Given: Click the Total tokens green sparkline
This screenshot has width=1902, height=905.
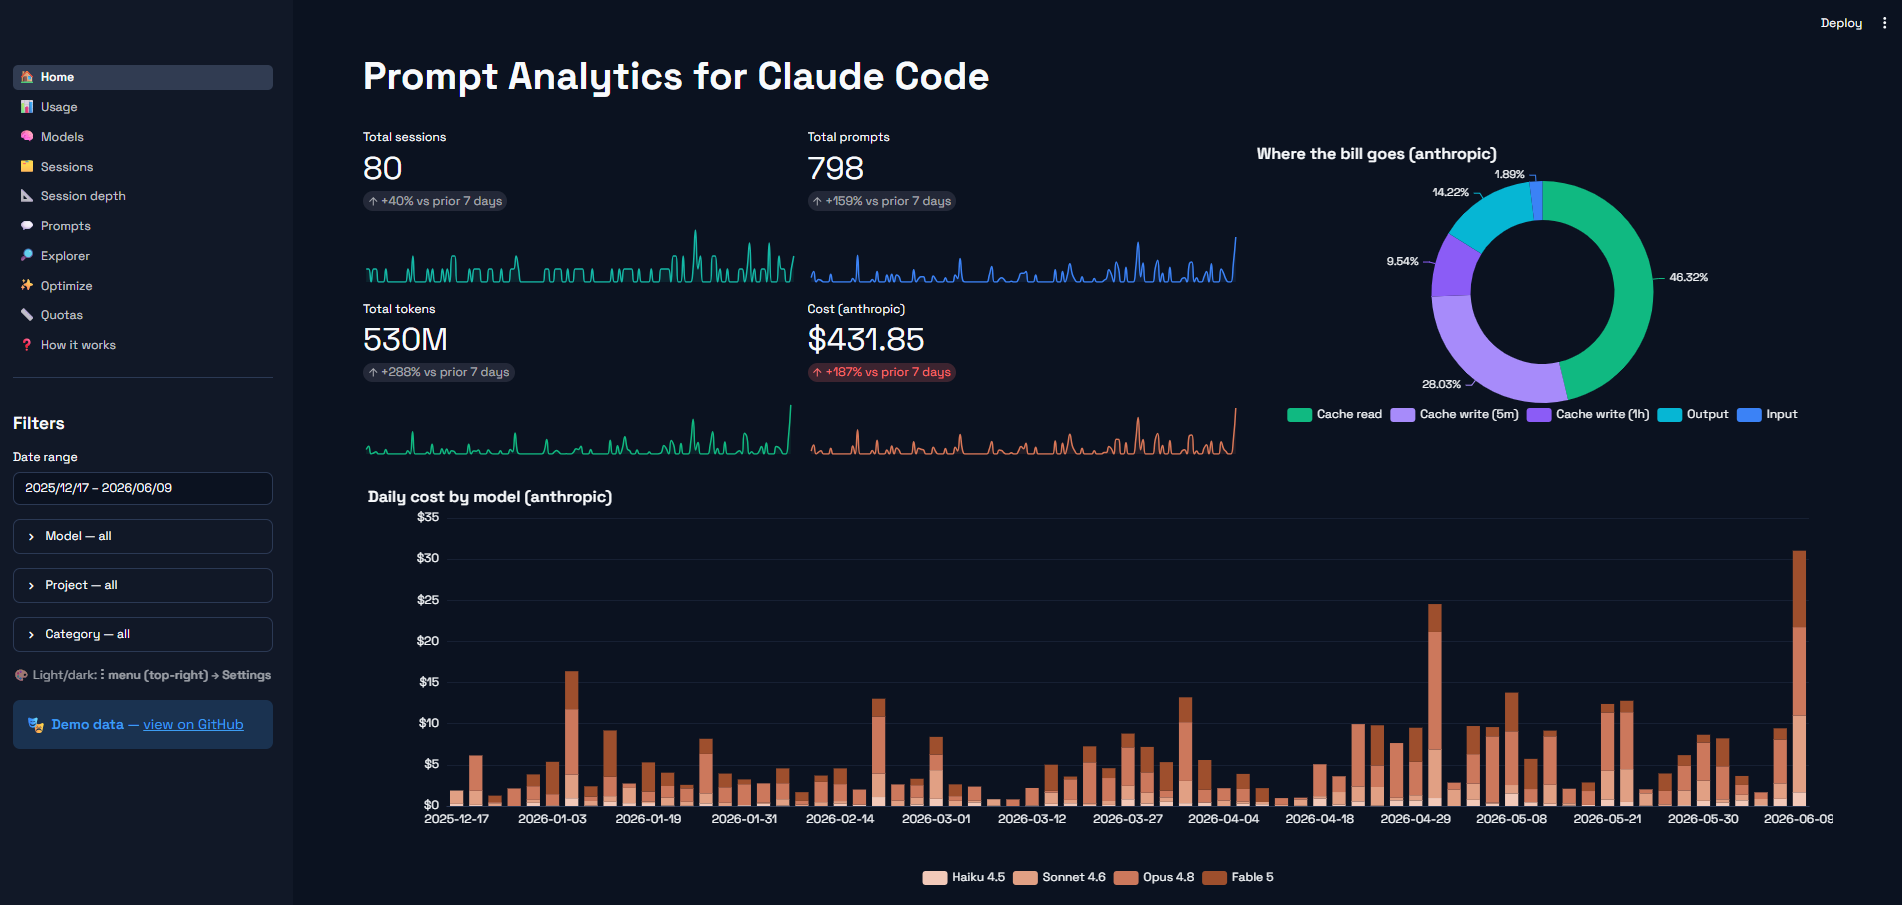Looking at the screenshot, I should [x=579, y=430].
